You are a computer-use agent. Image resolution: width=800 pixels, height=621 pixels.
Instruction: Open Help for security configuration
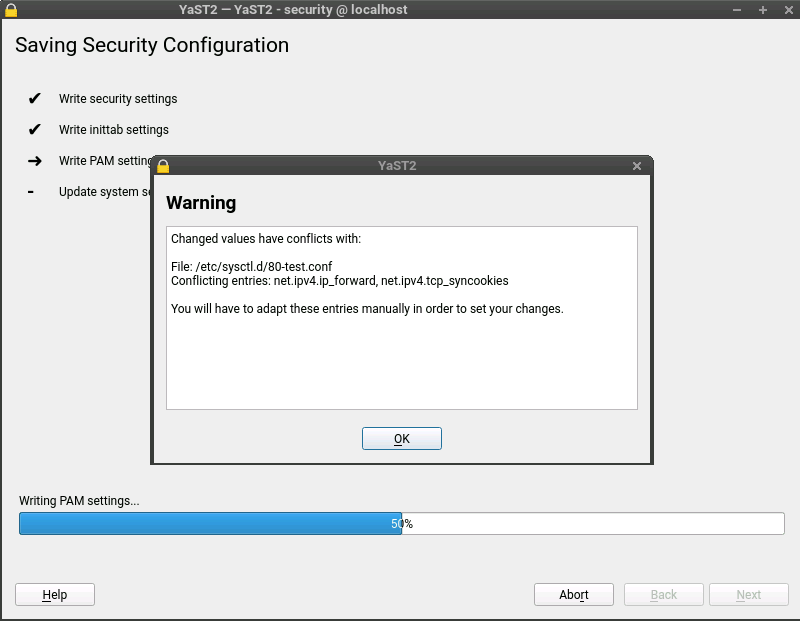[55, 595]
